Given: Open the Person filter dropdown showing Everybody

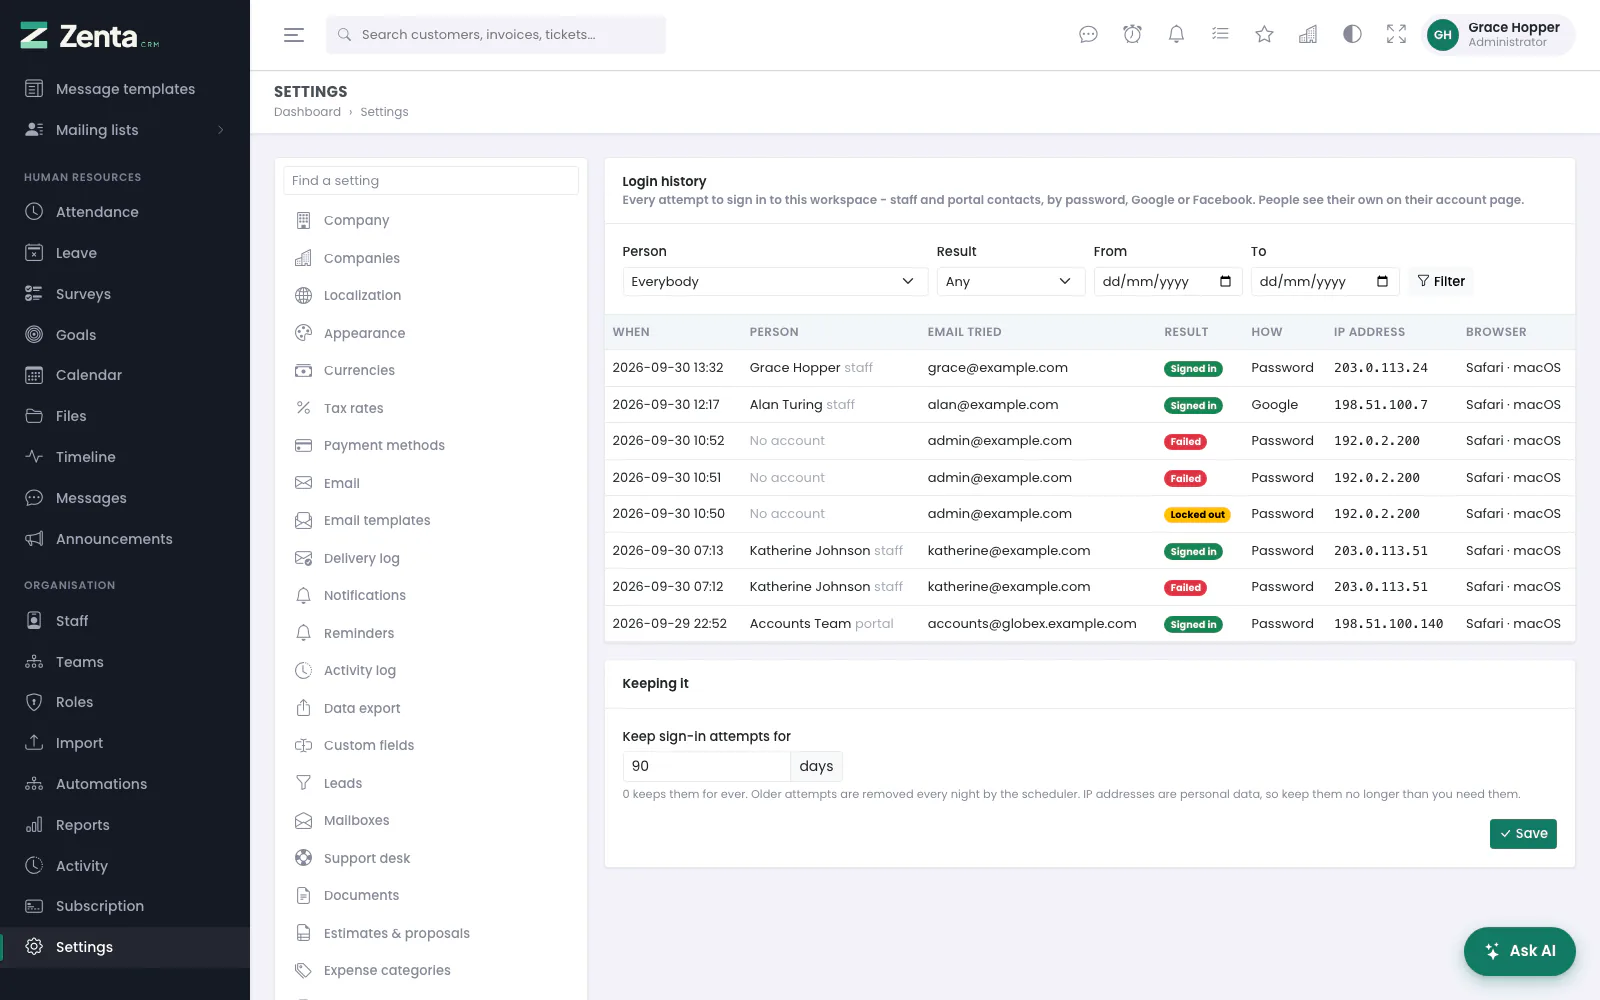Looking at the screenshot, I should [775, 281].
